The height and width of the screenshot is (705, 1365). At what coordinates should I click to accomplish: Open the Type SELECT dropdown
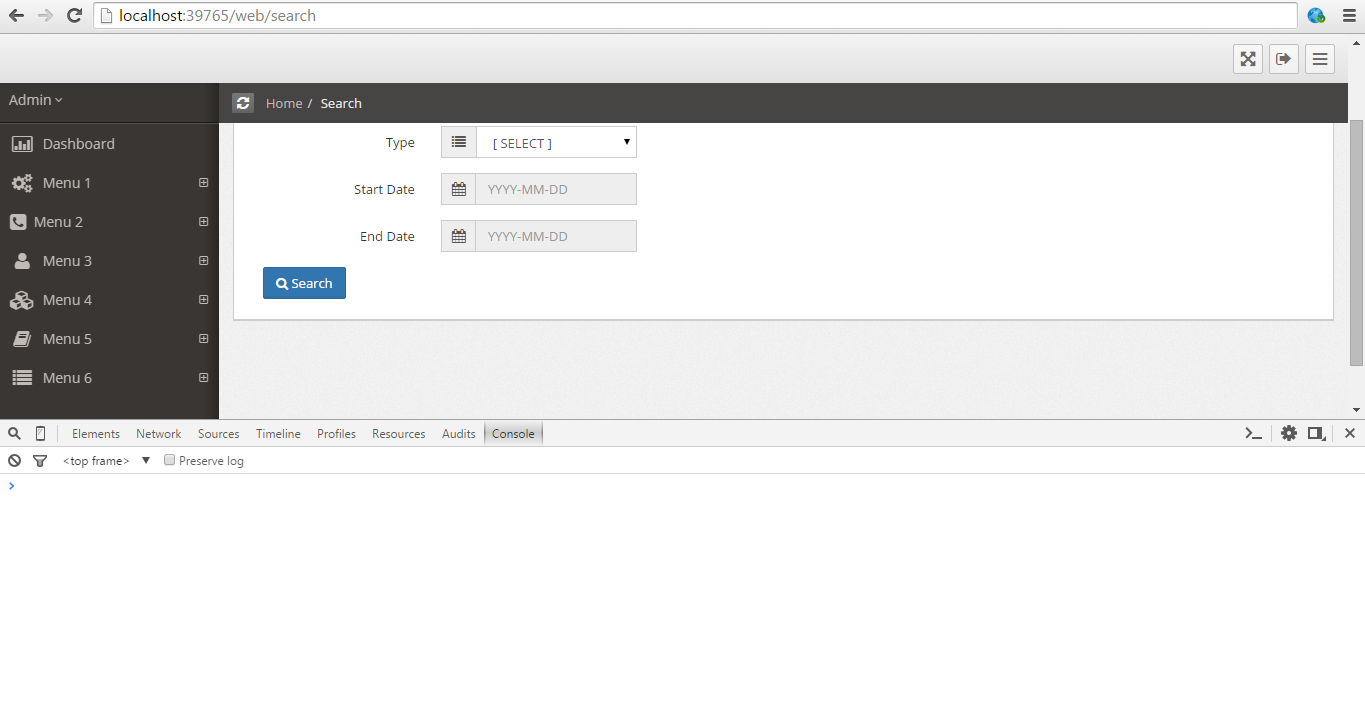[x=556, y=141]
